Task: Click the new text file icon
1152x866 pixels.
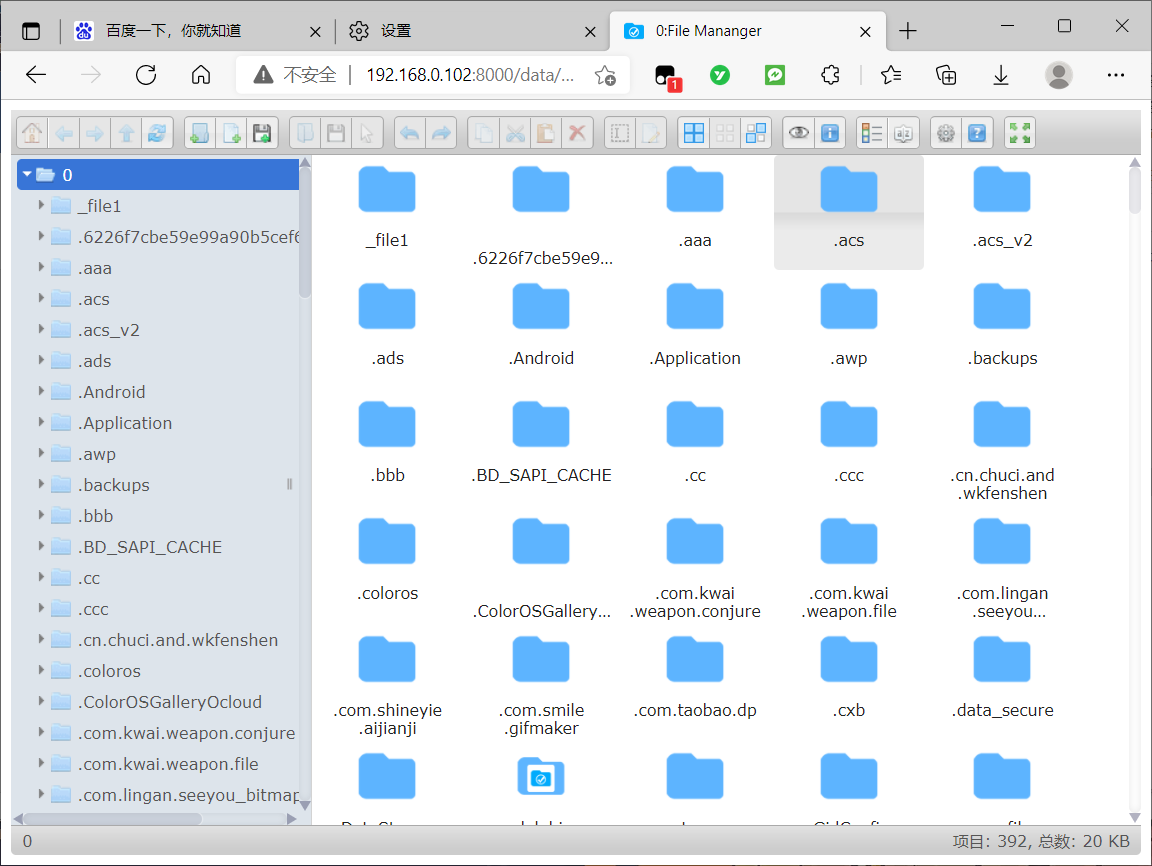Action: (231, 133)
